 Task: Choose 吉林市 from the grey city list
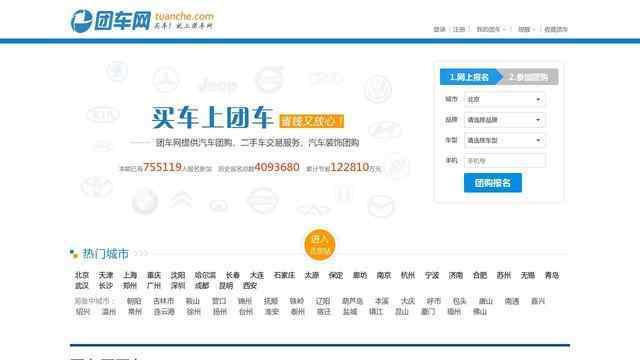click(x=163, y=301)
